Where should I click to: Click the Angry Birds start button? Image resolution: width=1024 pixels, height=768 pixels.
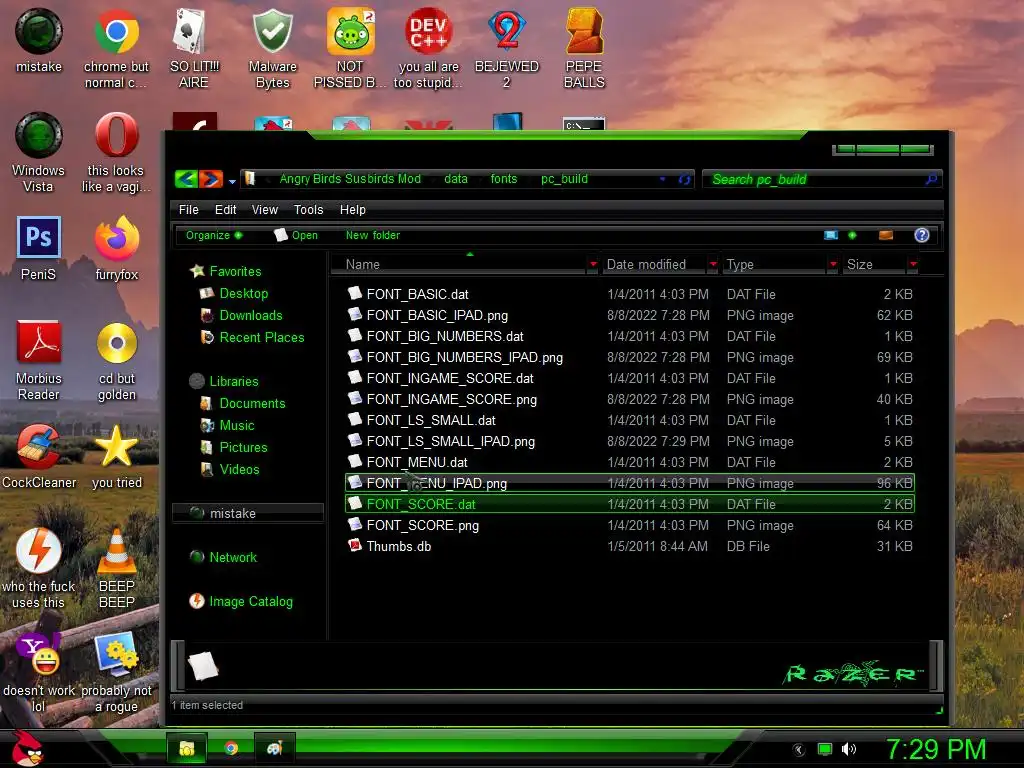[27, 748]
